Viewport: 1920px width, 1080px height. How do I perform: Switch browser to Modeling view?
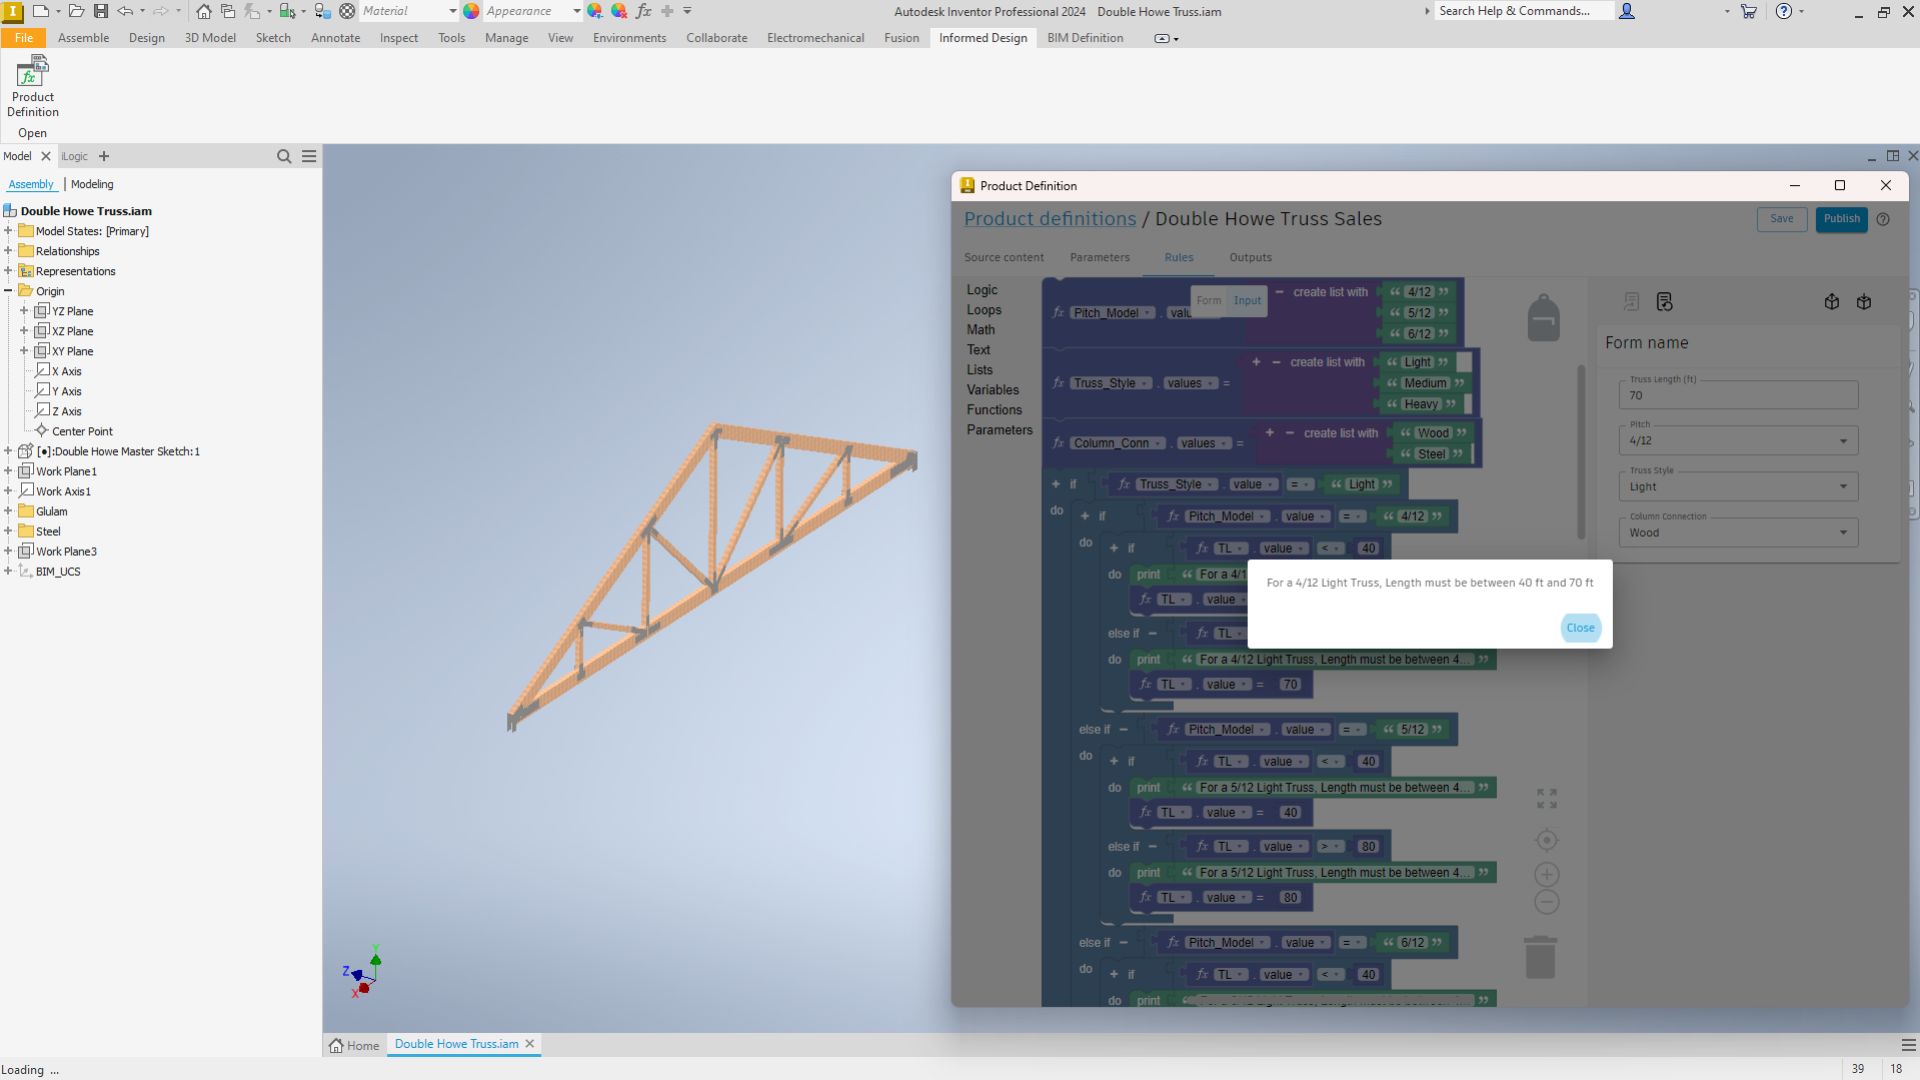tap(92, 184)
